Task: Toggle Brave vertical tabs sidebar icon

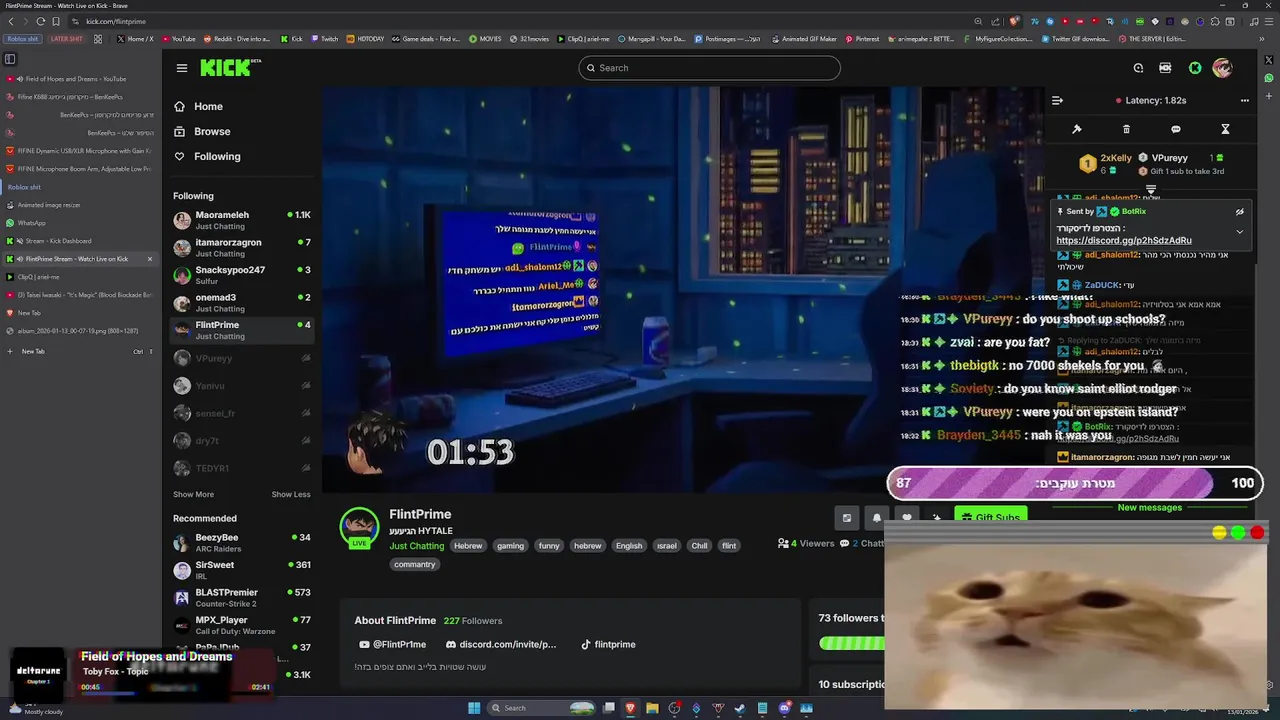Action: point(10,59)
